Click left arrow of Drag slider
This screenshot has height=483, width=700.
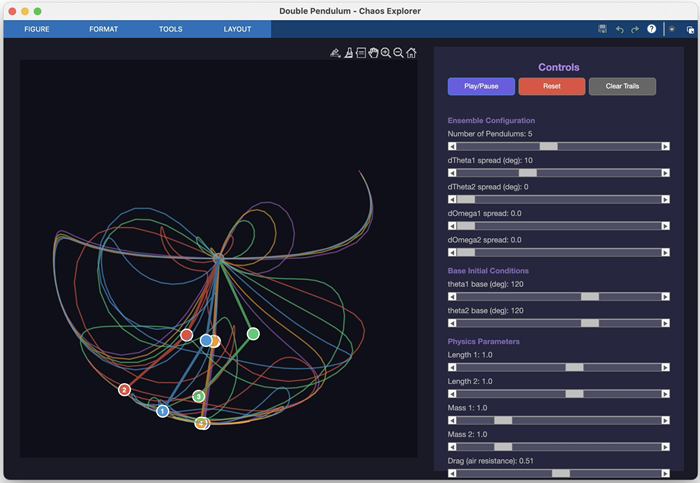[x=452, y=473]
